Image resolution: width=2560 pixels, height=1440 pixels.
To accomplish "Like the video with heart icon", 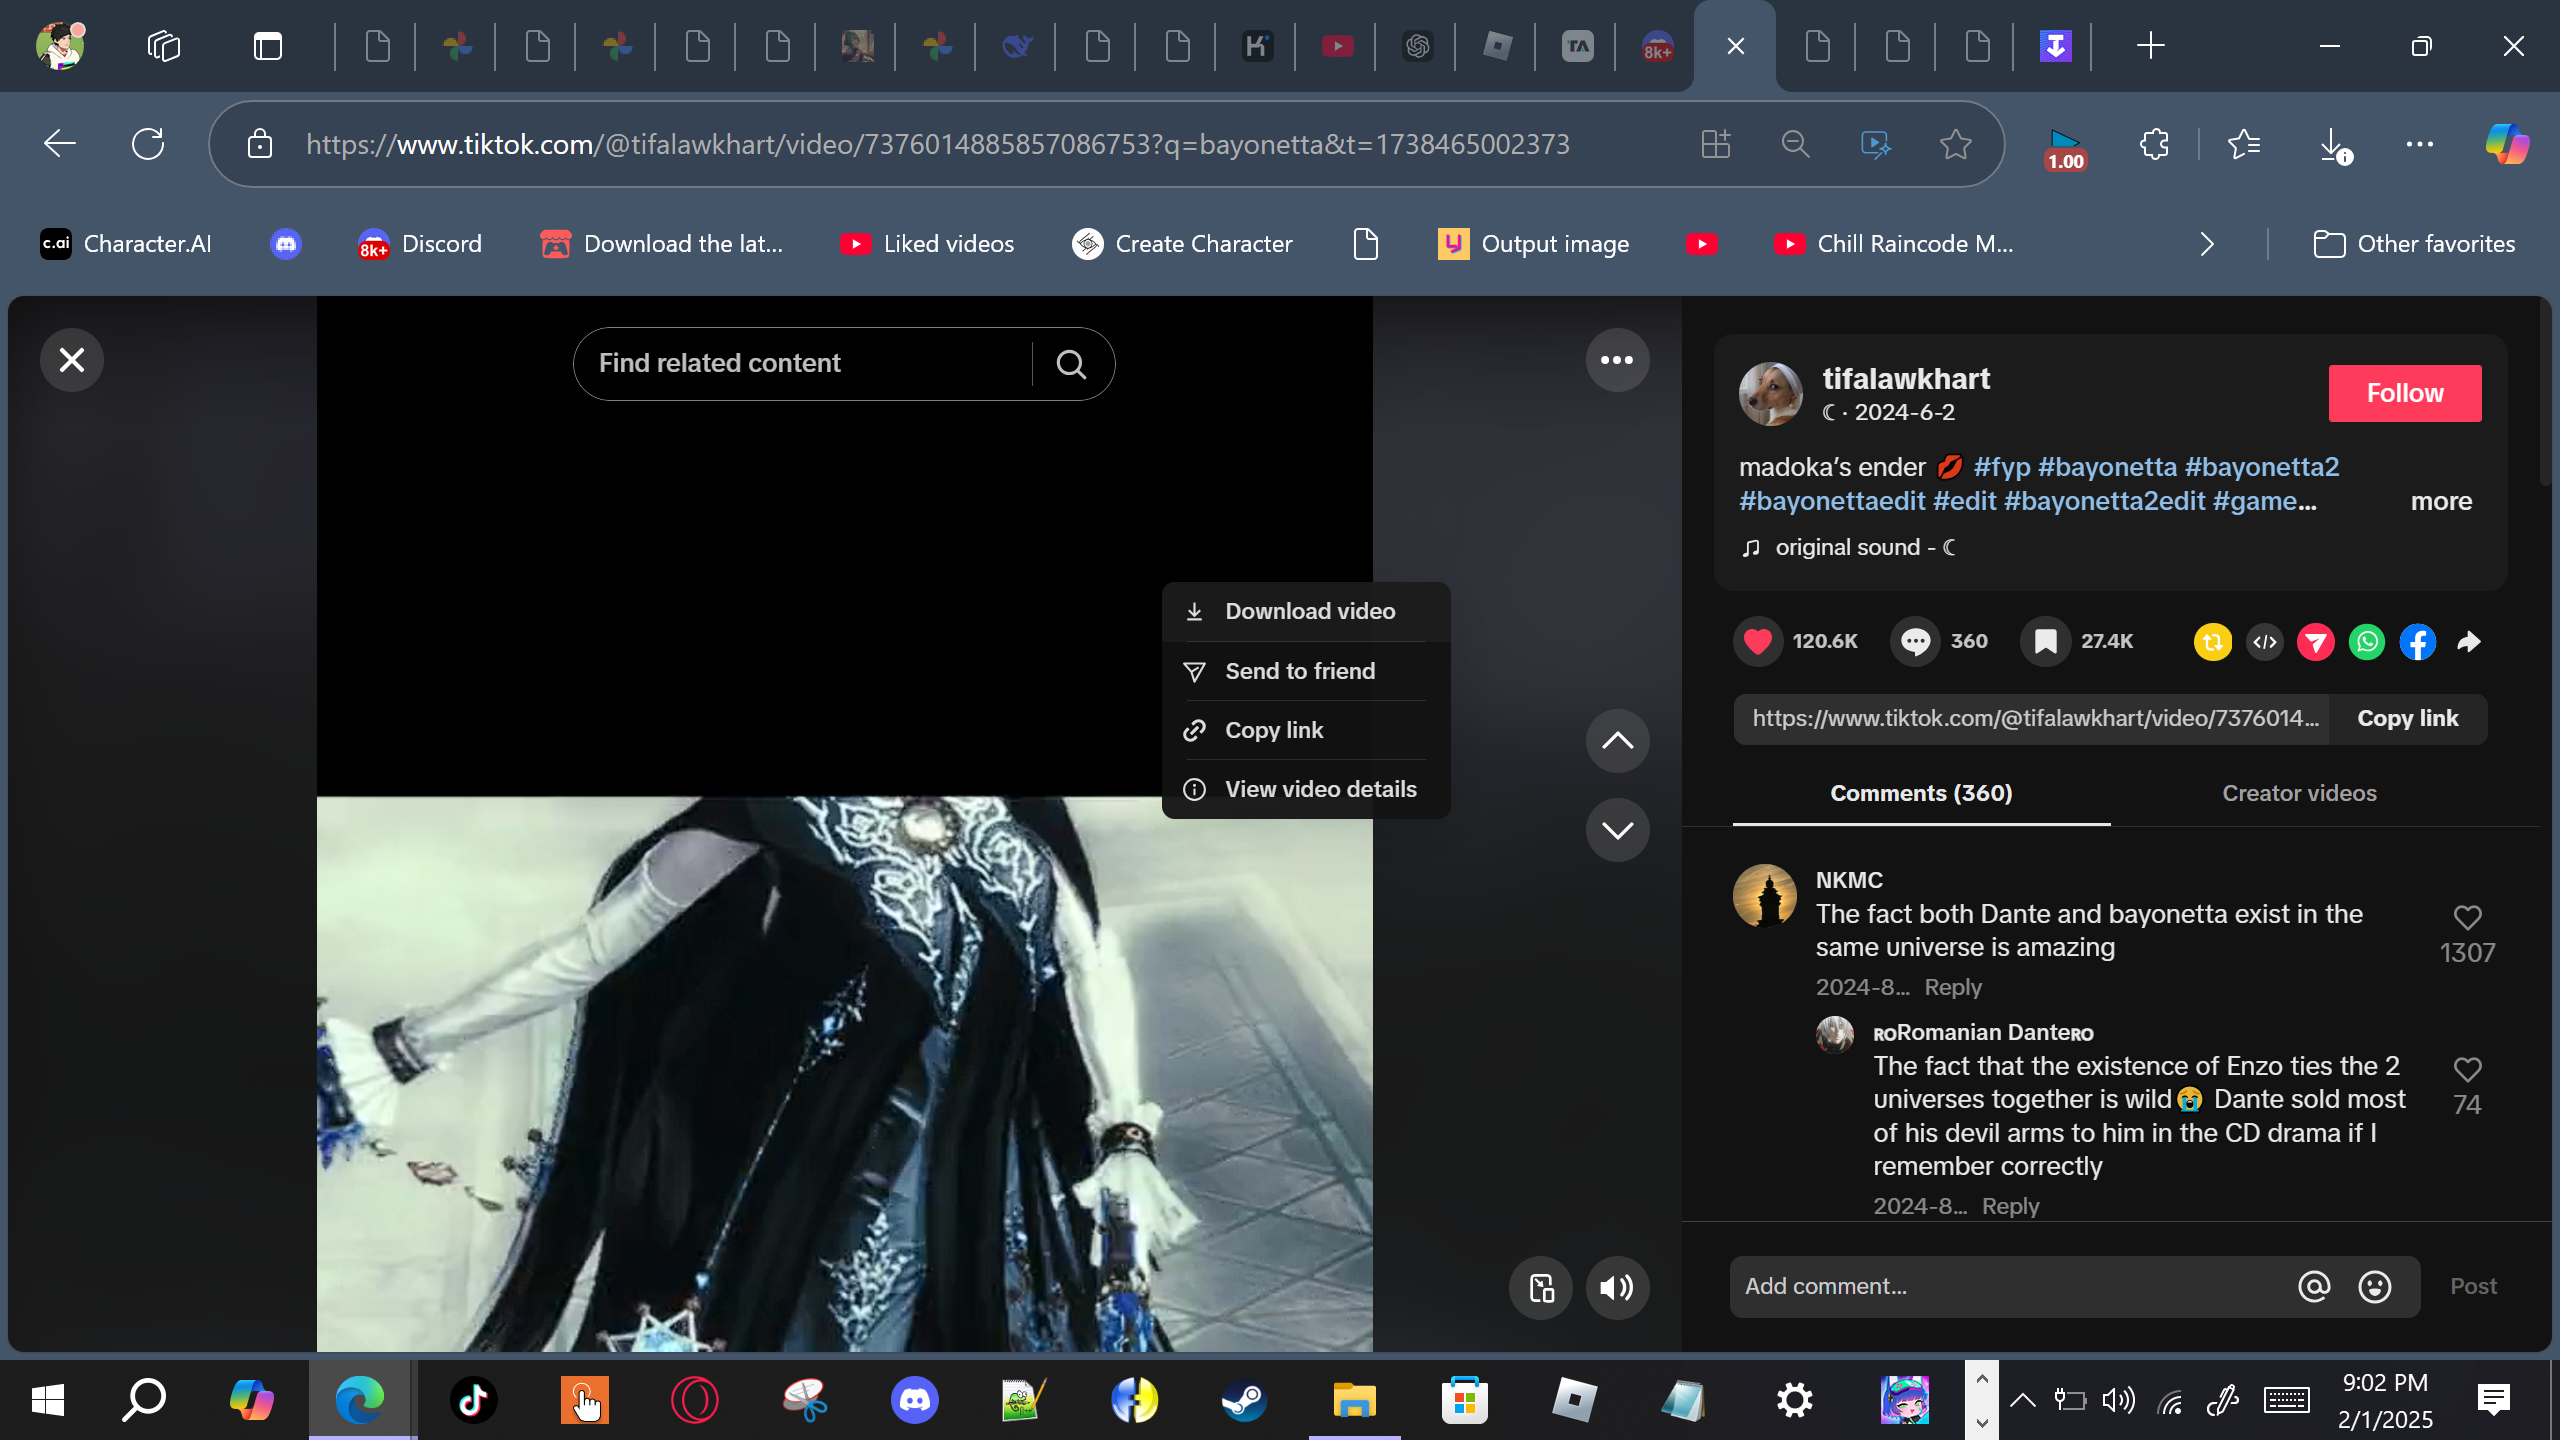I will 1757,641.
